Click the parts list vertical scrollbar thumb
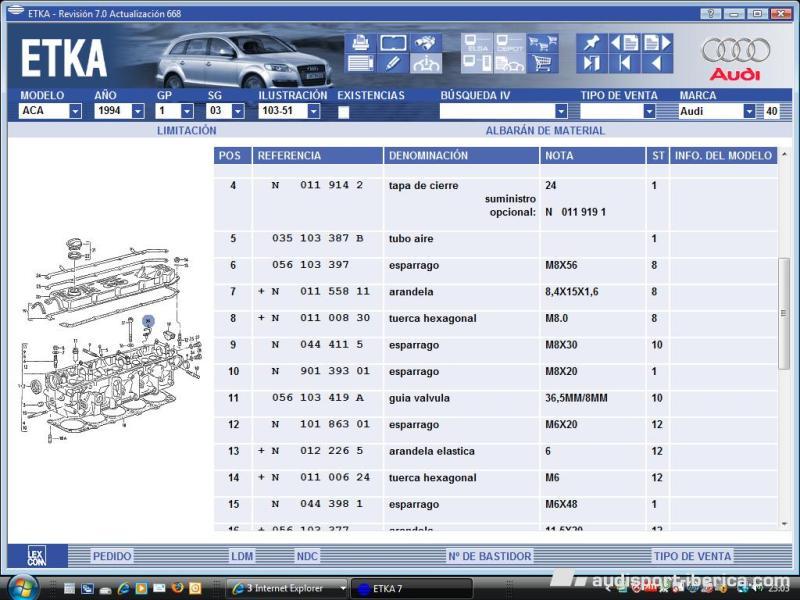 (784, 313)
